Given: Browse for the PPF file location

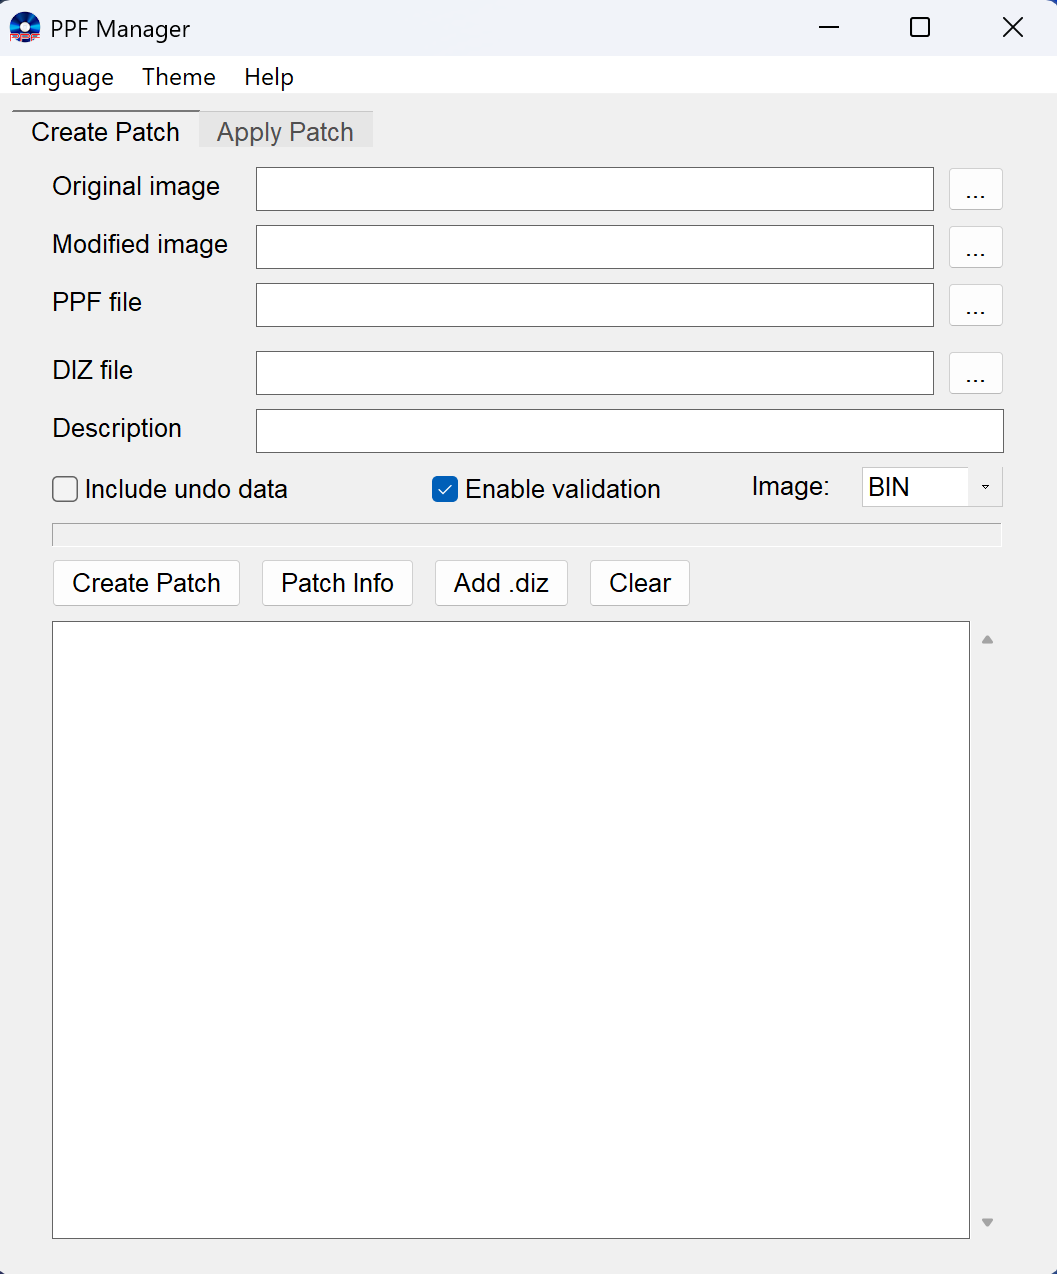Looking at the screenshot, I should pos(975,305).
